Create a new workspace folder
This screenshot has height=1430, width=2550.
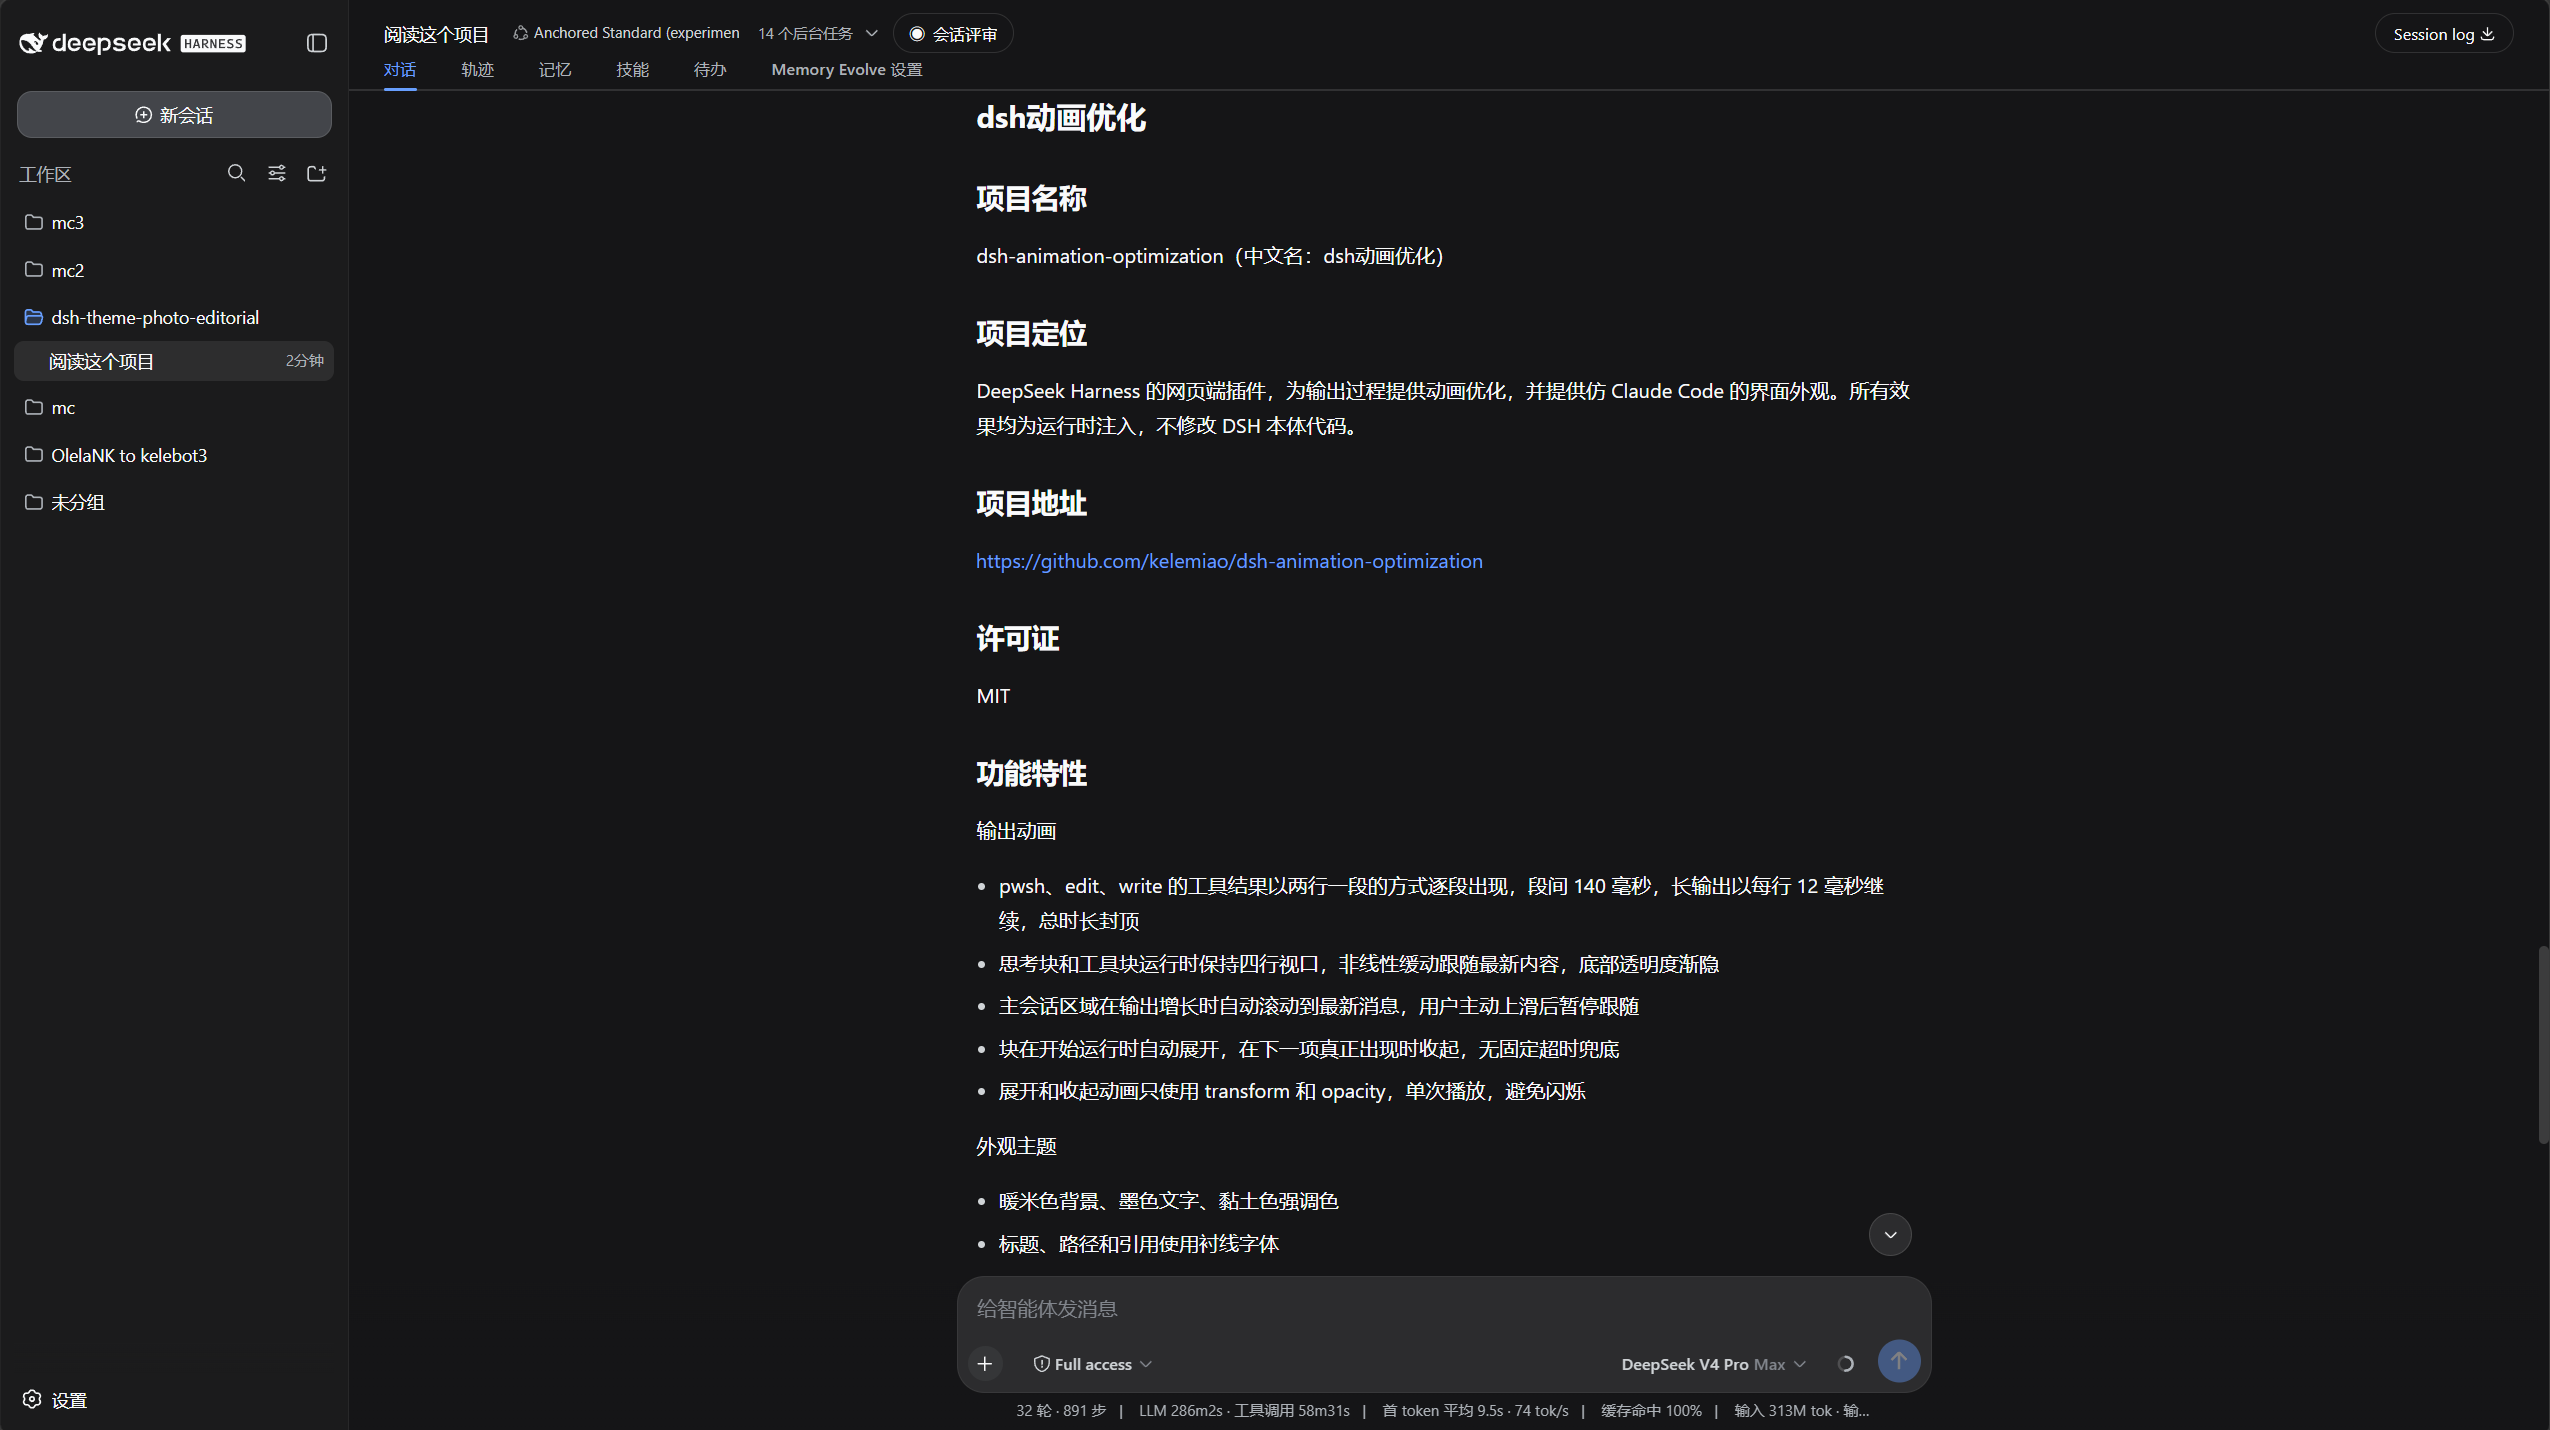[x=316, y=173]
